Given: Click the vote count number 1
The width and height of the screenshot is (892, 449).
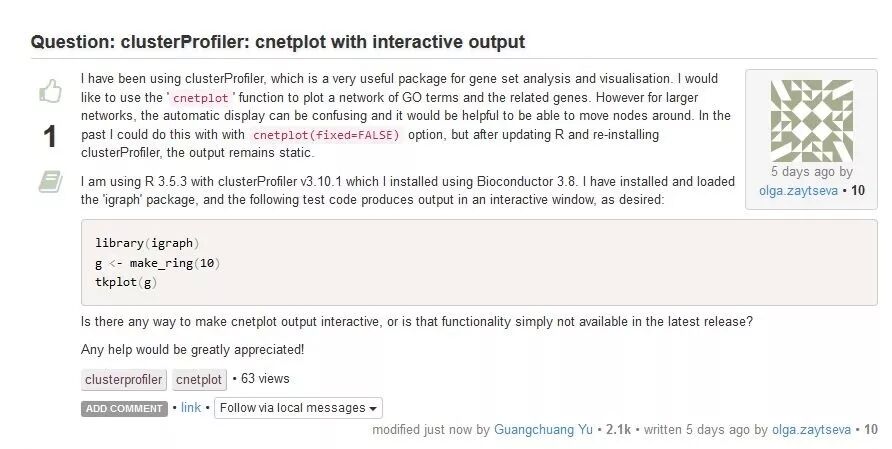Looking at the screenshot, I should (49, 137).
